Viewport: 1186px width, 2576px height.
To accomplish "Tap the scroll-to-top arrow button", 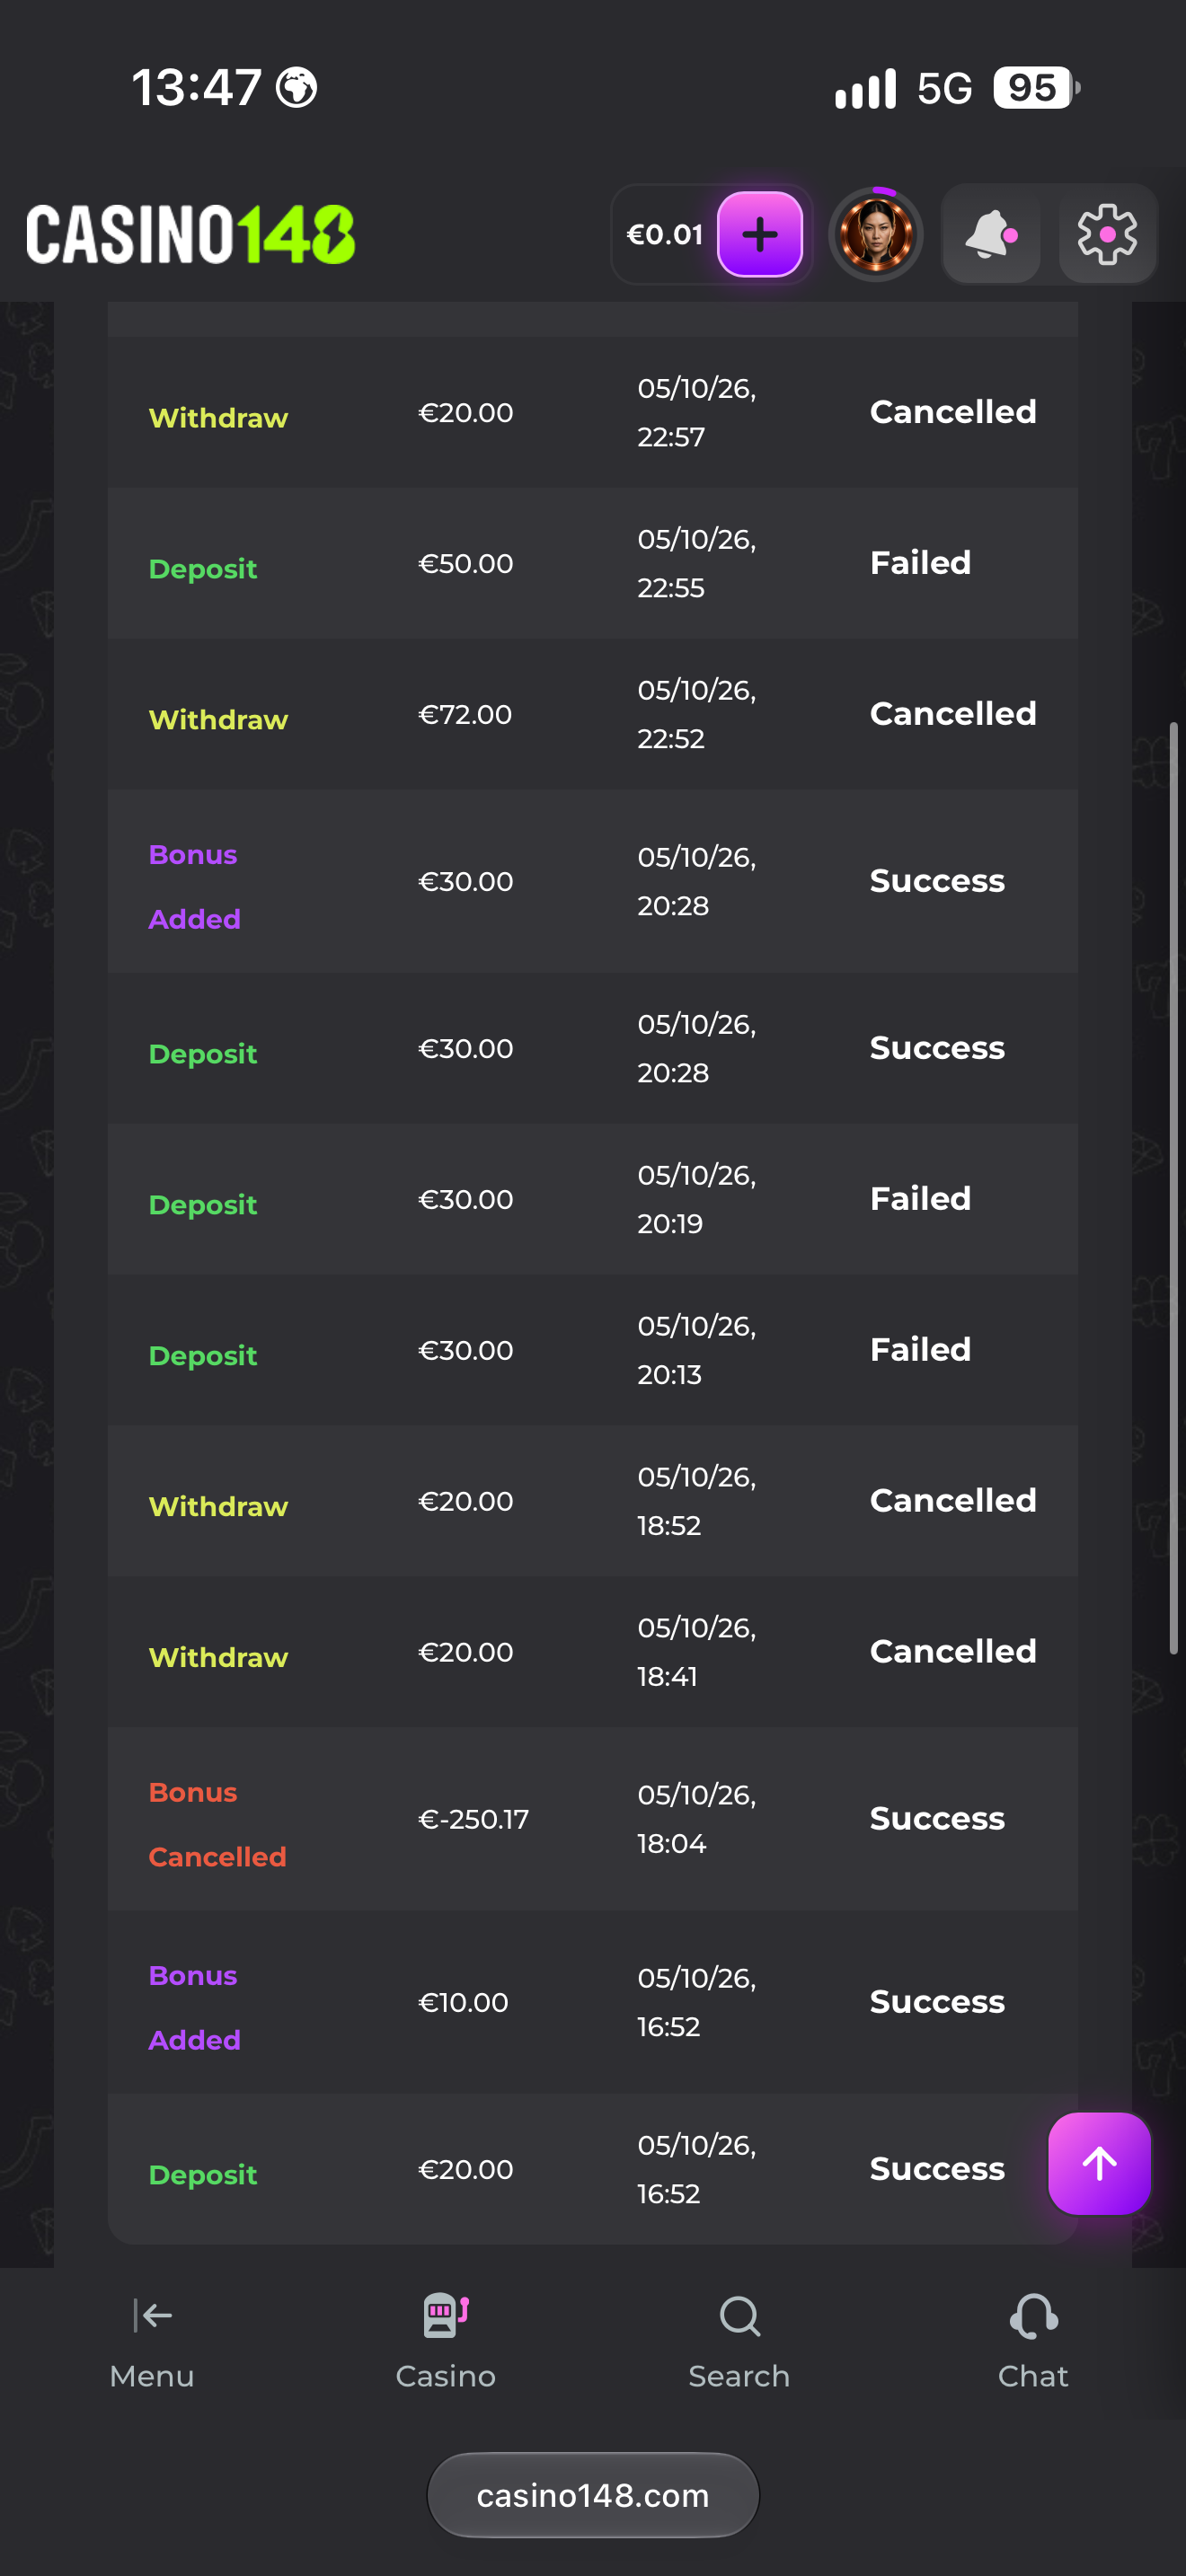I will click(x=1099, y=2163).
